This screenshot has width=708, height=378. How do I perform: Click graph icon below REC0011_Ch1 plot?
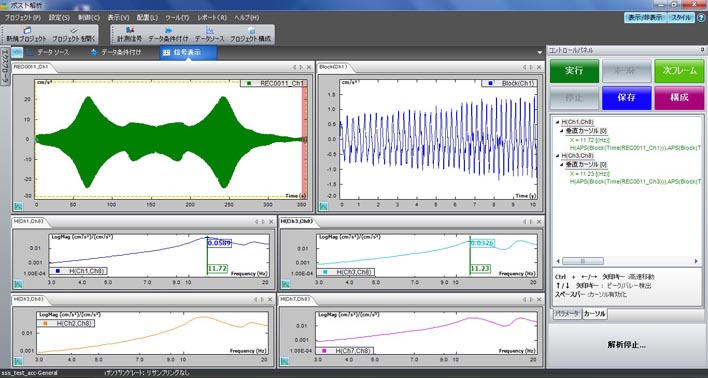(19, 206)
